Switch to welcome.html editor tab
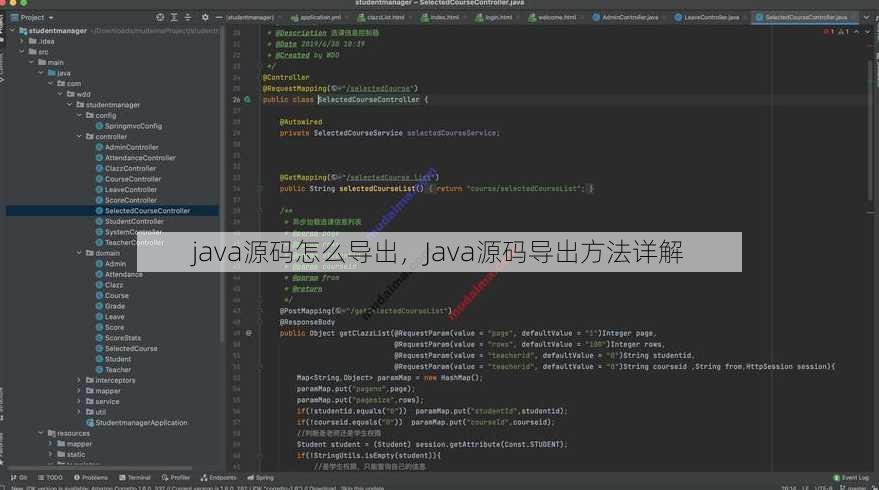The height and width of the screenshot is (490, 879). [553, 18]
